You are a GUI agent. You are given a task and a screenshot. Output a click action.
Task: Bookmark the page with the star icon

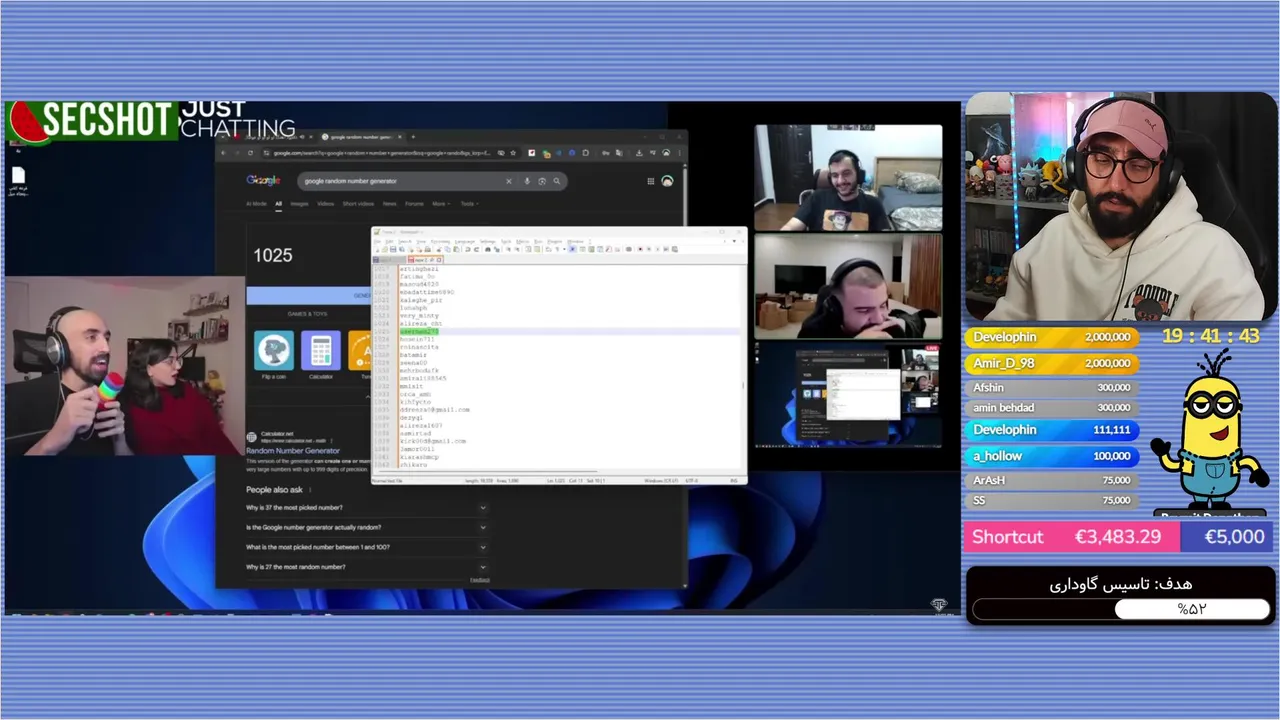pos(513,153)
